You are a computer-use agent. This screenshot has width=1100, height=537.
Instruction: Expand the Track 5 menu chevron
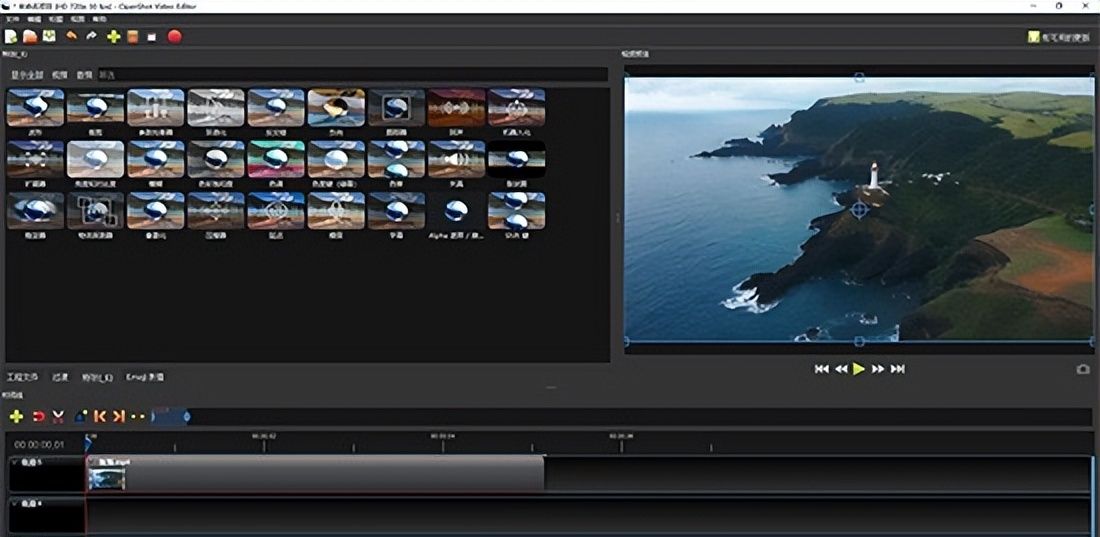(x=15, y=463)
